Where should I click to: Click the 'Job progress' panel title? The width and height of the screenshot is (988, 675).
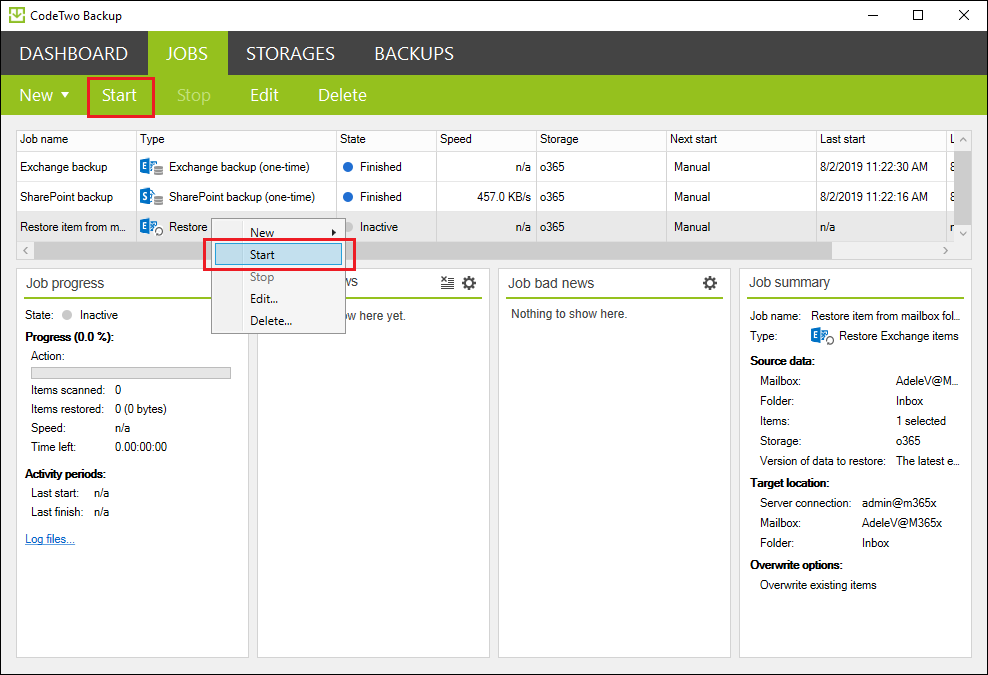coord(65,284)
